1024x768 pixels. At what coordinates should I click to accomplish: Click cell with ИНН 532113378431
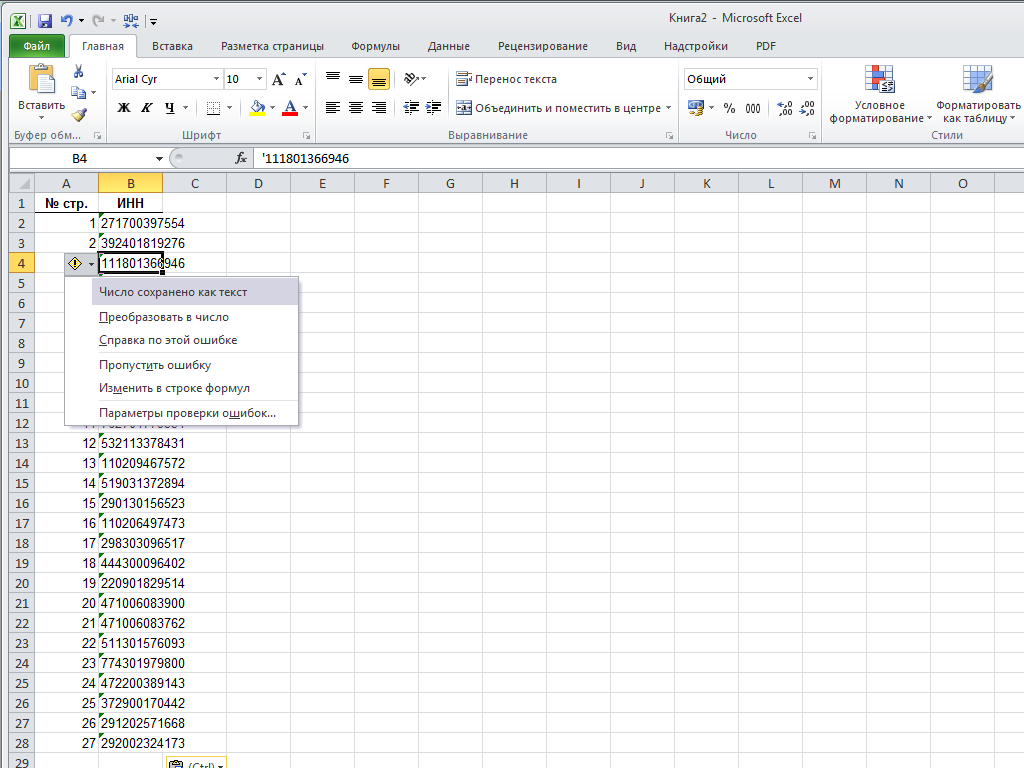pyautogui.click(x=130, y=443)
